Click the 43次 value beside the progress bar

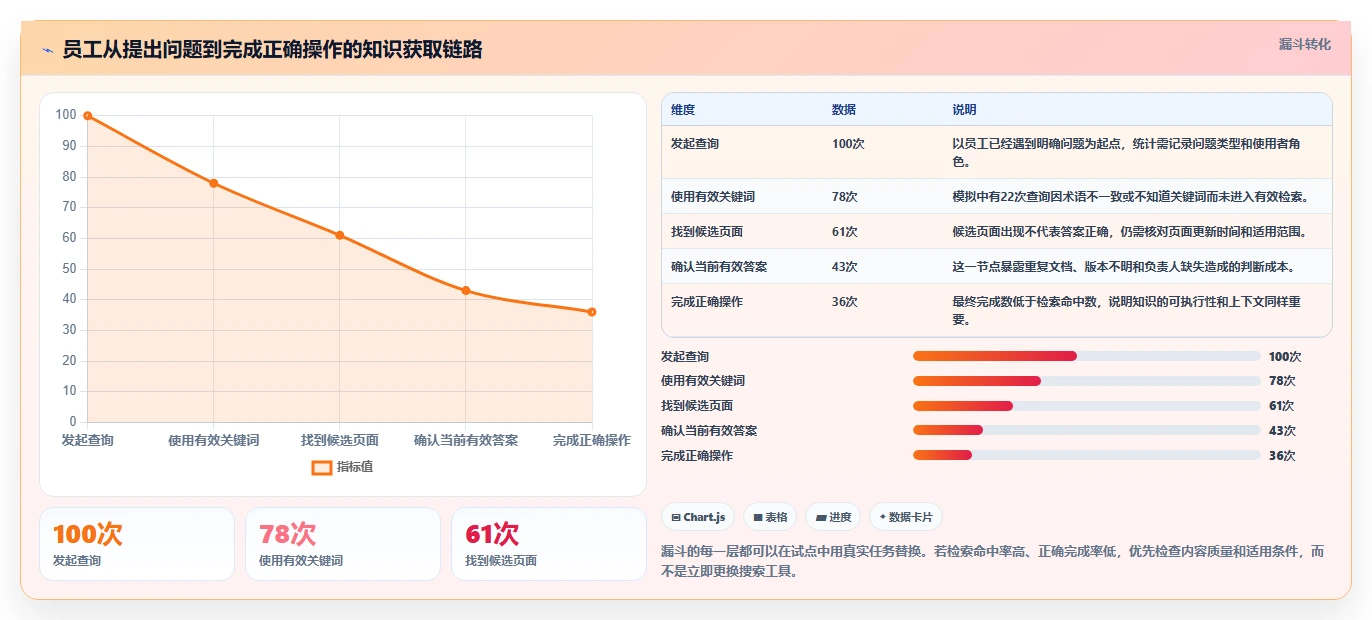point(1282,431)
